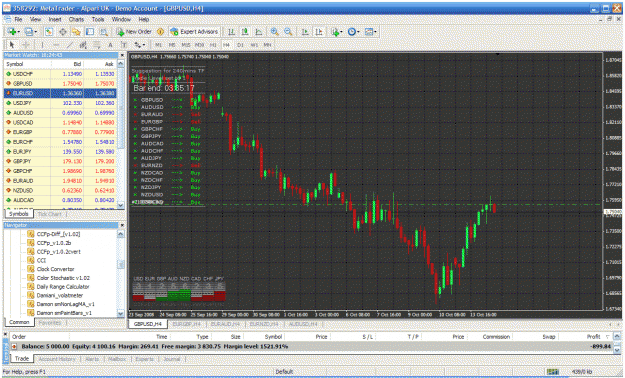Switch to the D1 timeframe
625x378 pixels.
point(240,45)
